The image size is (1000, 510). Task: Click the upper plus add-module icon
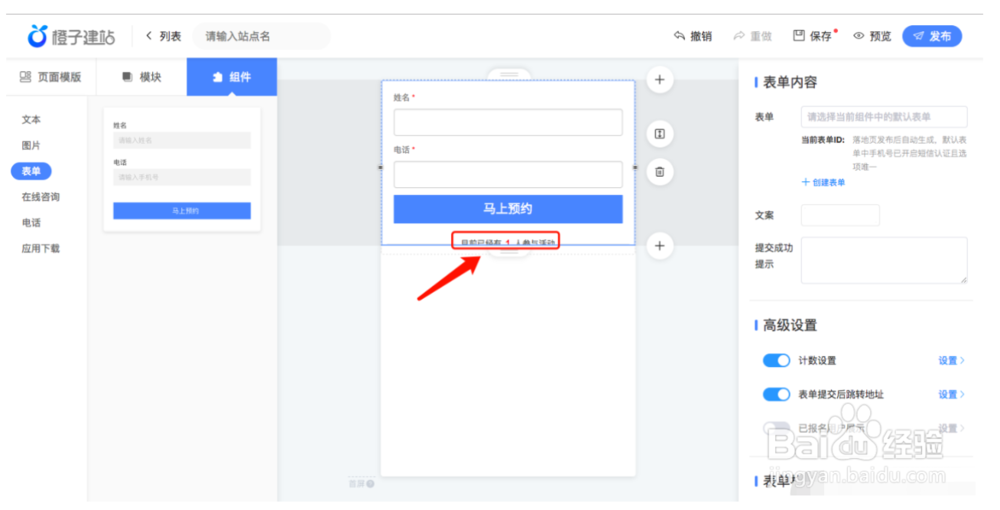click(x=659, y=80)
